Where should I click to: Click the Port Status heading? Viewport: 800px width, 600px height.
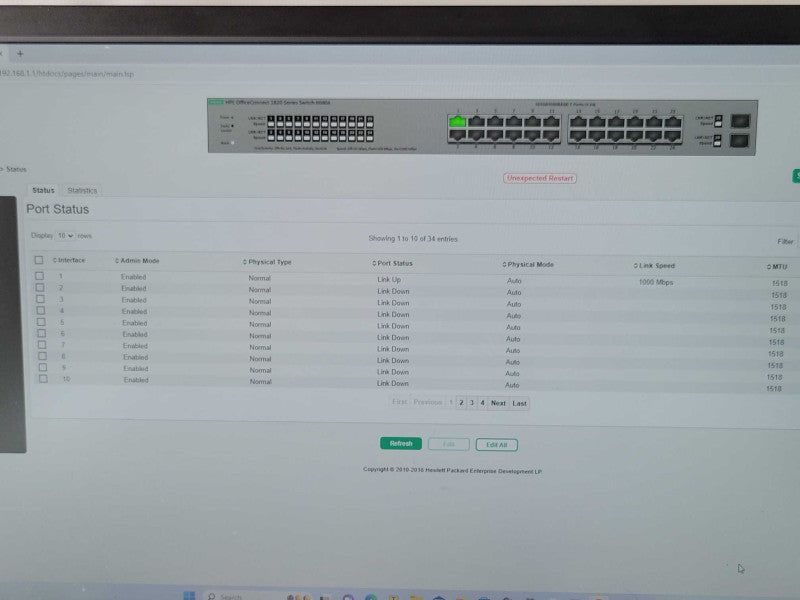tap(58, 209)
